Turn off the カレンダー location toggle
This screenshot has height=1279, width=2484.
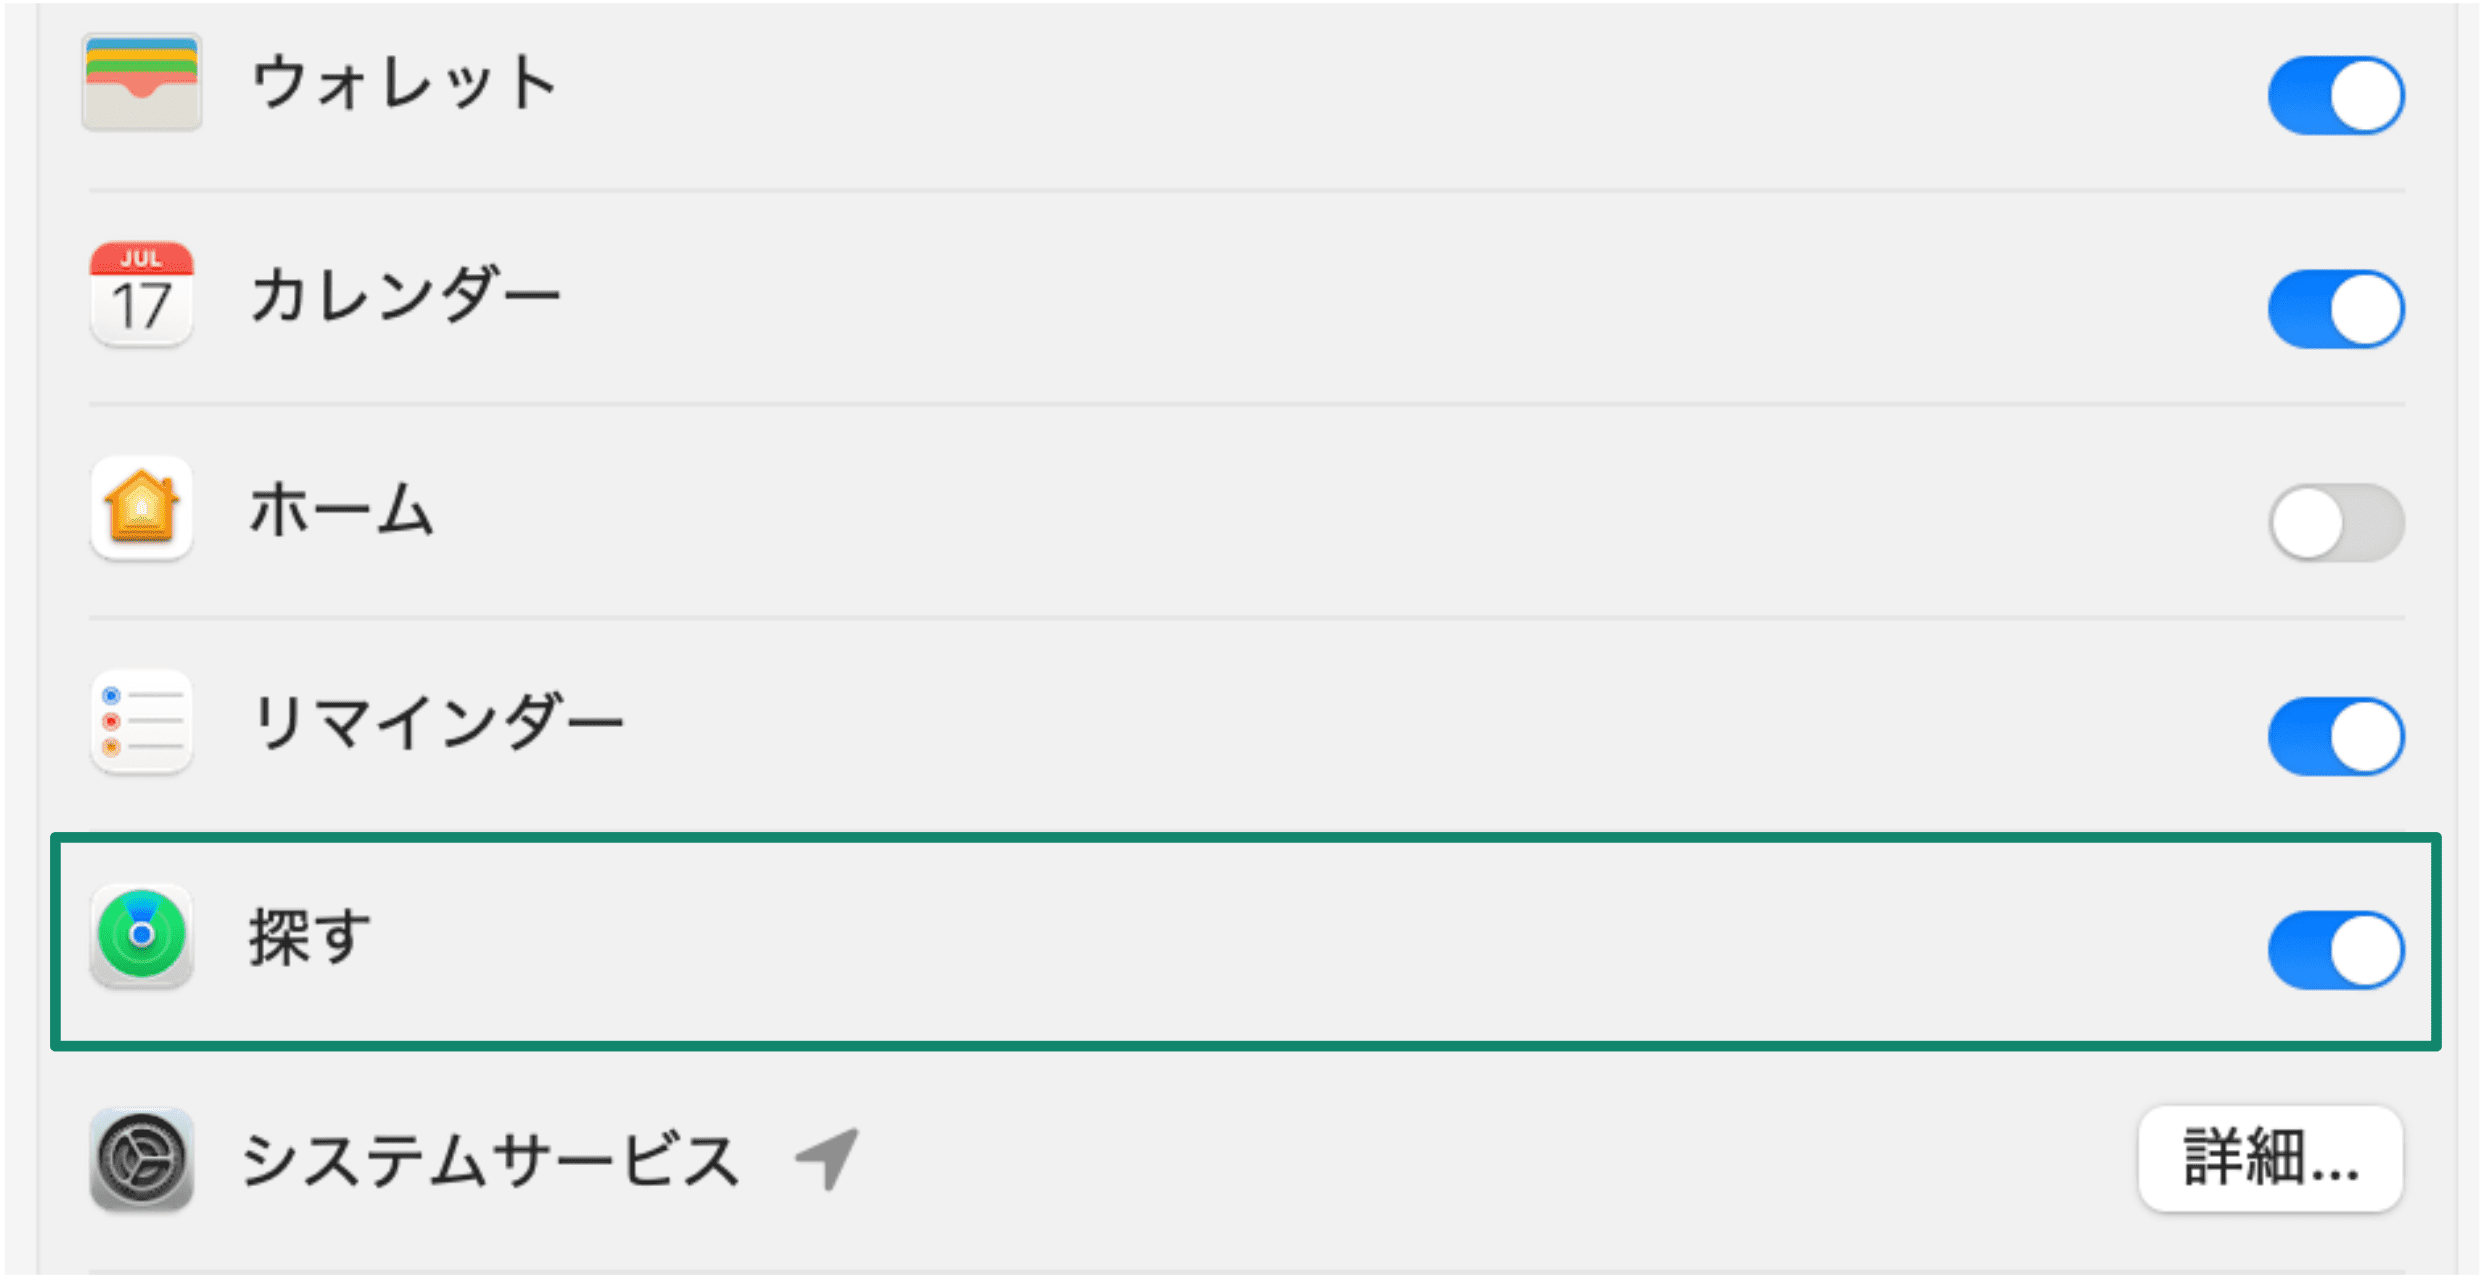click(x=2335, y=309)
